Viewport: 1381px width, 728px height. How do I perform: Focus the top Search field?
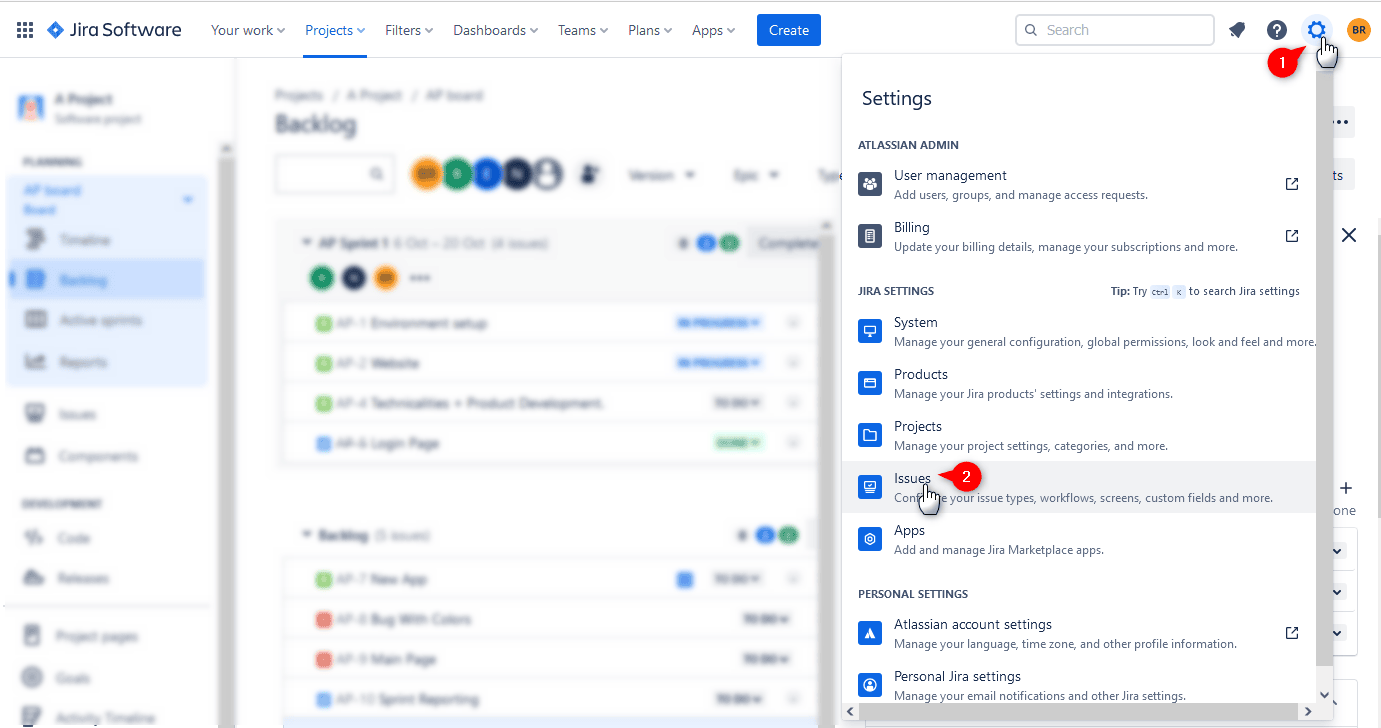pos(1115,30)
